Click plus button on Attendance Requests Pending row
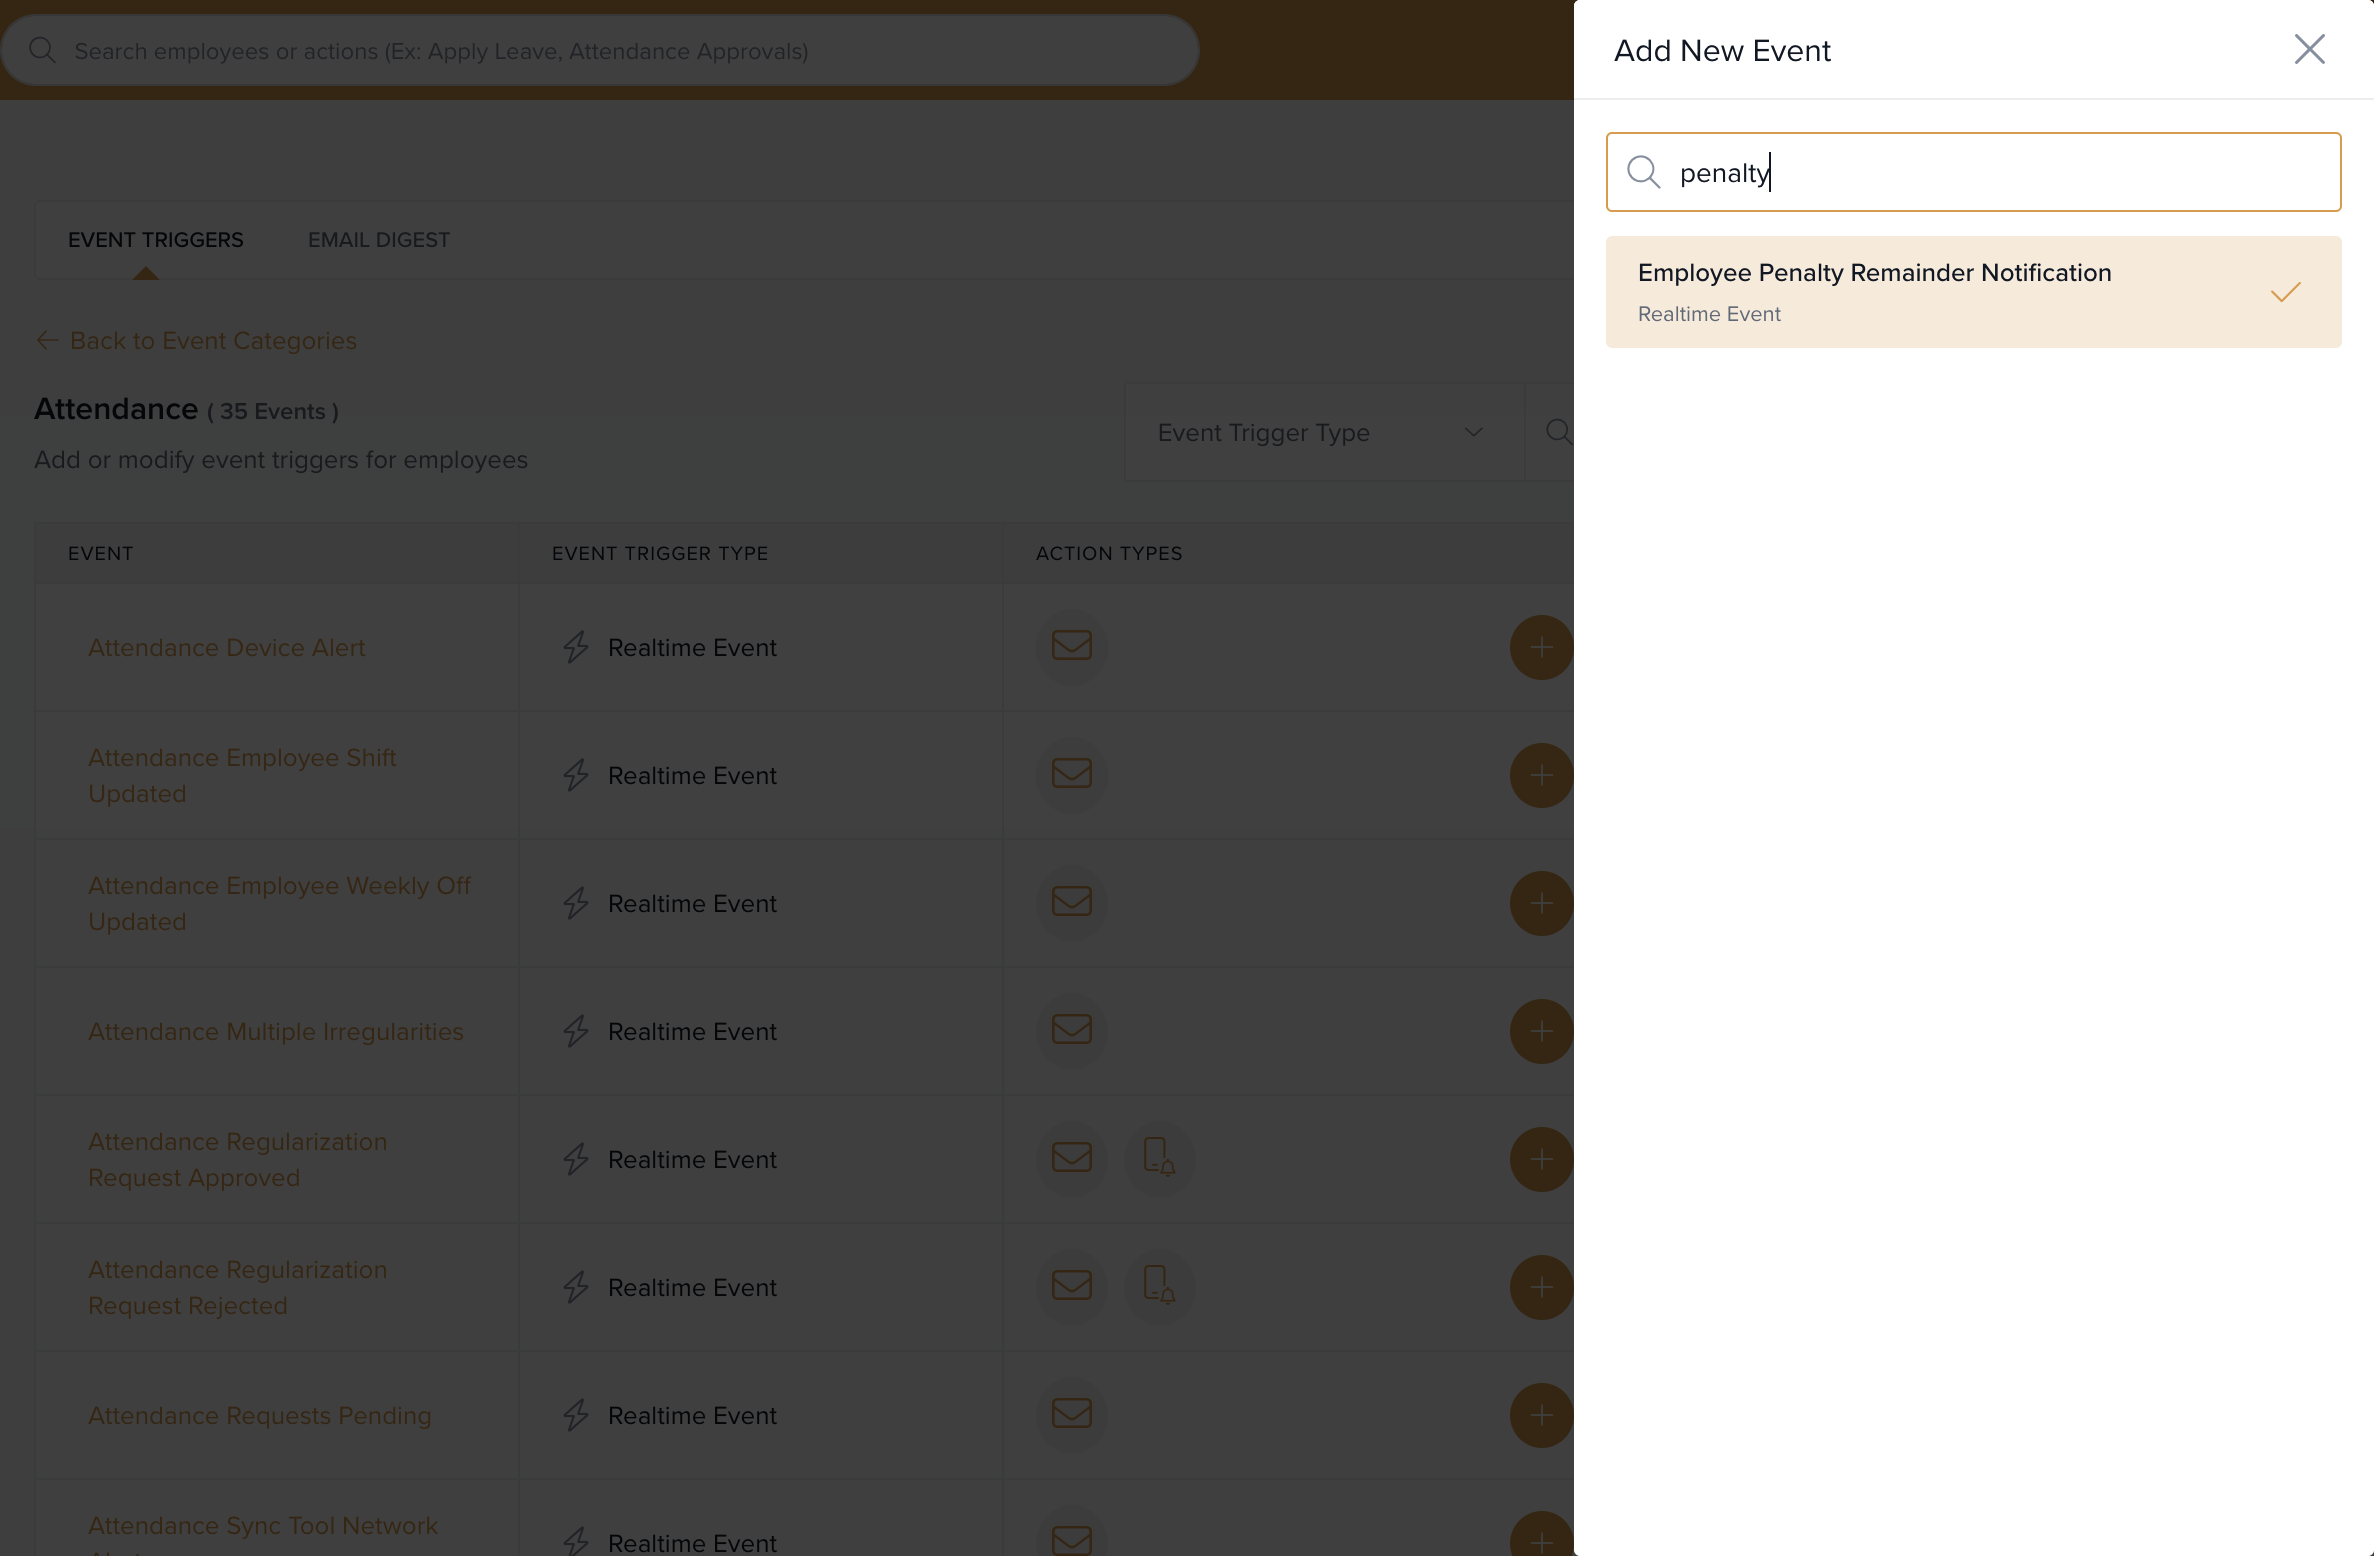This screenshot has width=2374, height=1556. point(1540,1415)
